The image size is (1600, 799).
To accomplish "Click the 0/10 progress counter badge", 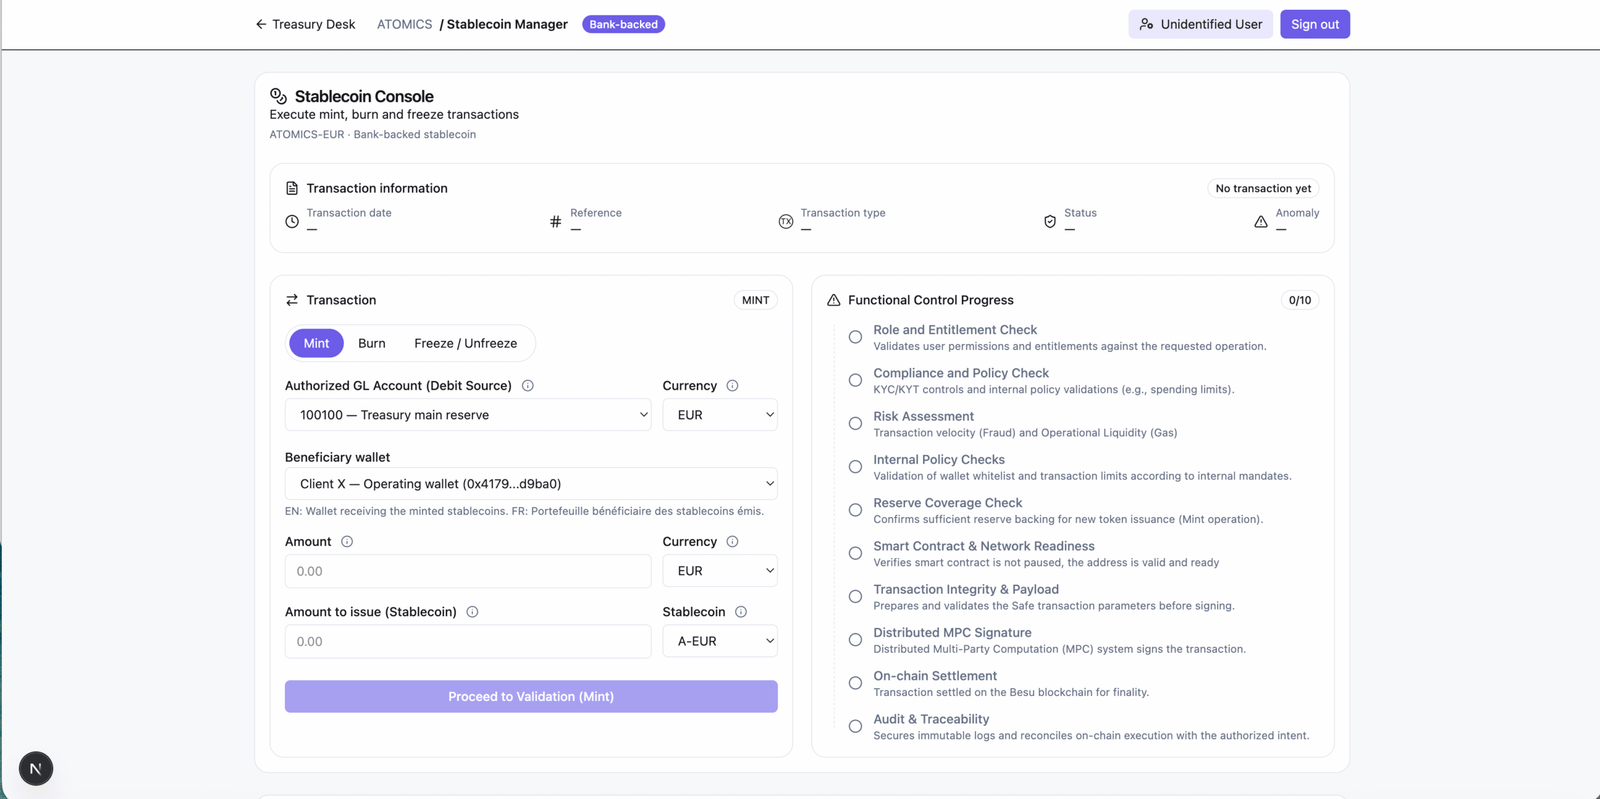I will tap(1299, 300).
